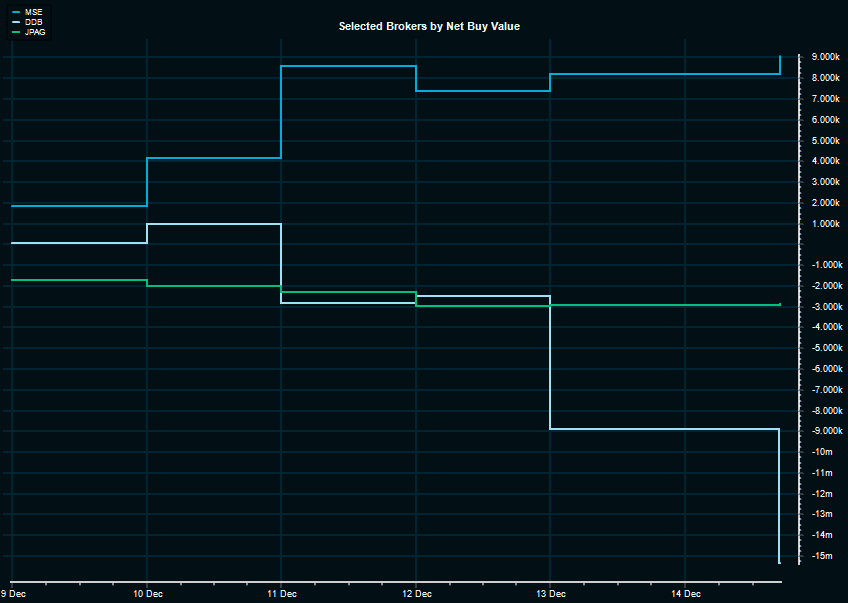Click the 9 Dec x-axis label

12,594
